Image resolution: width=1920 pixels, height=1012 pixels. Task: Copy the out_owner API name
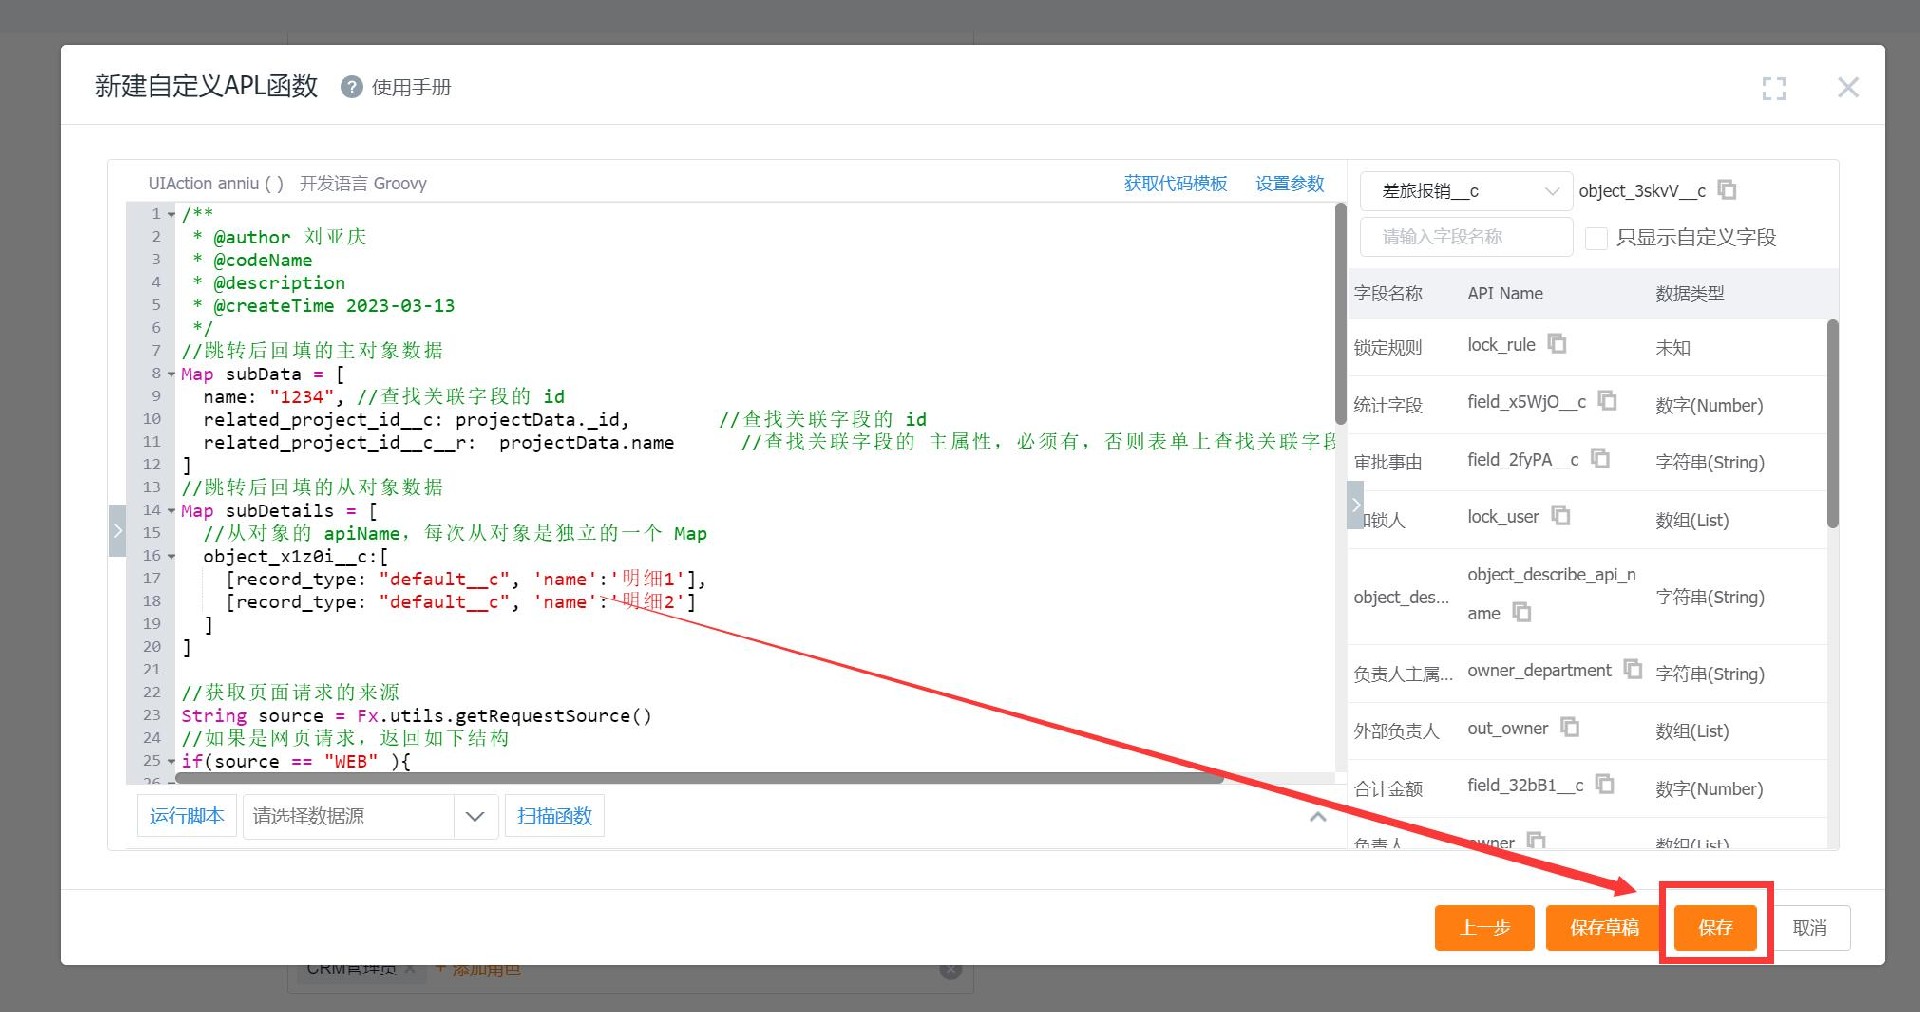[x=1570, y=727]
